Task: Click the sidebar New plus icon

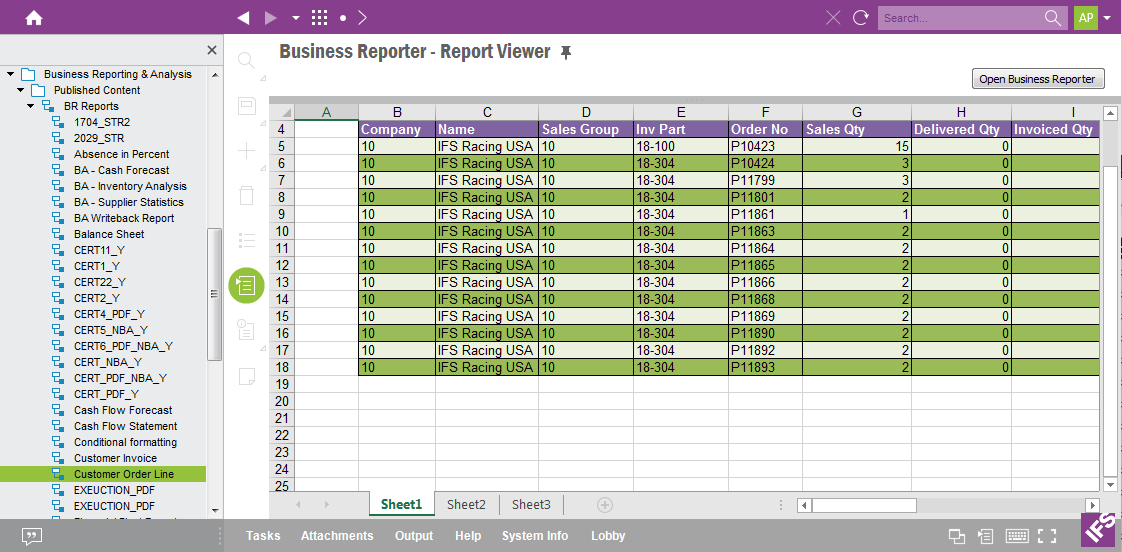Action: pos(246,150)
